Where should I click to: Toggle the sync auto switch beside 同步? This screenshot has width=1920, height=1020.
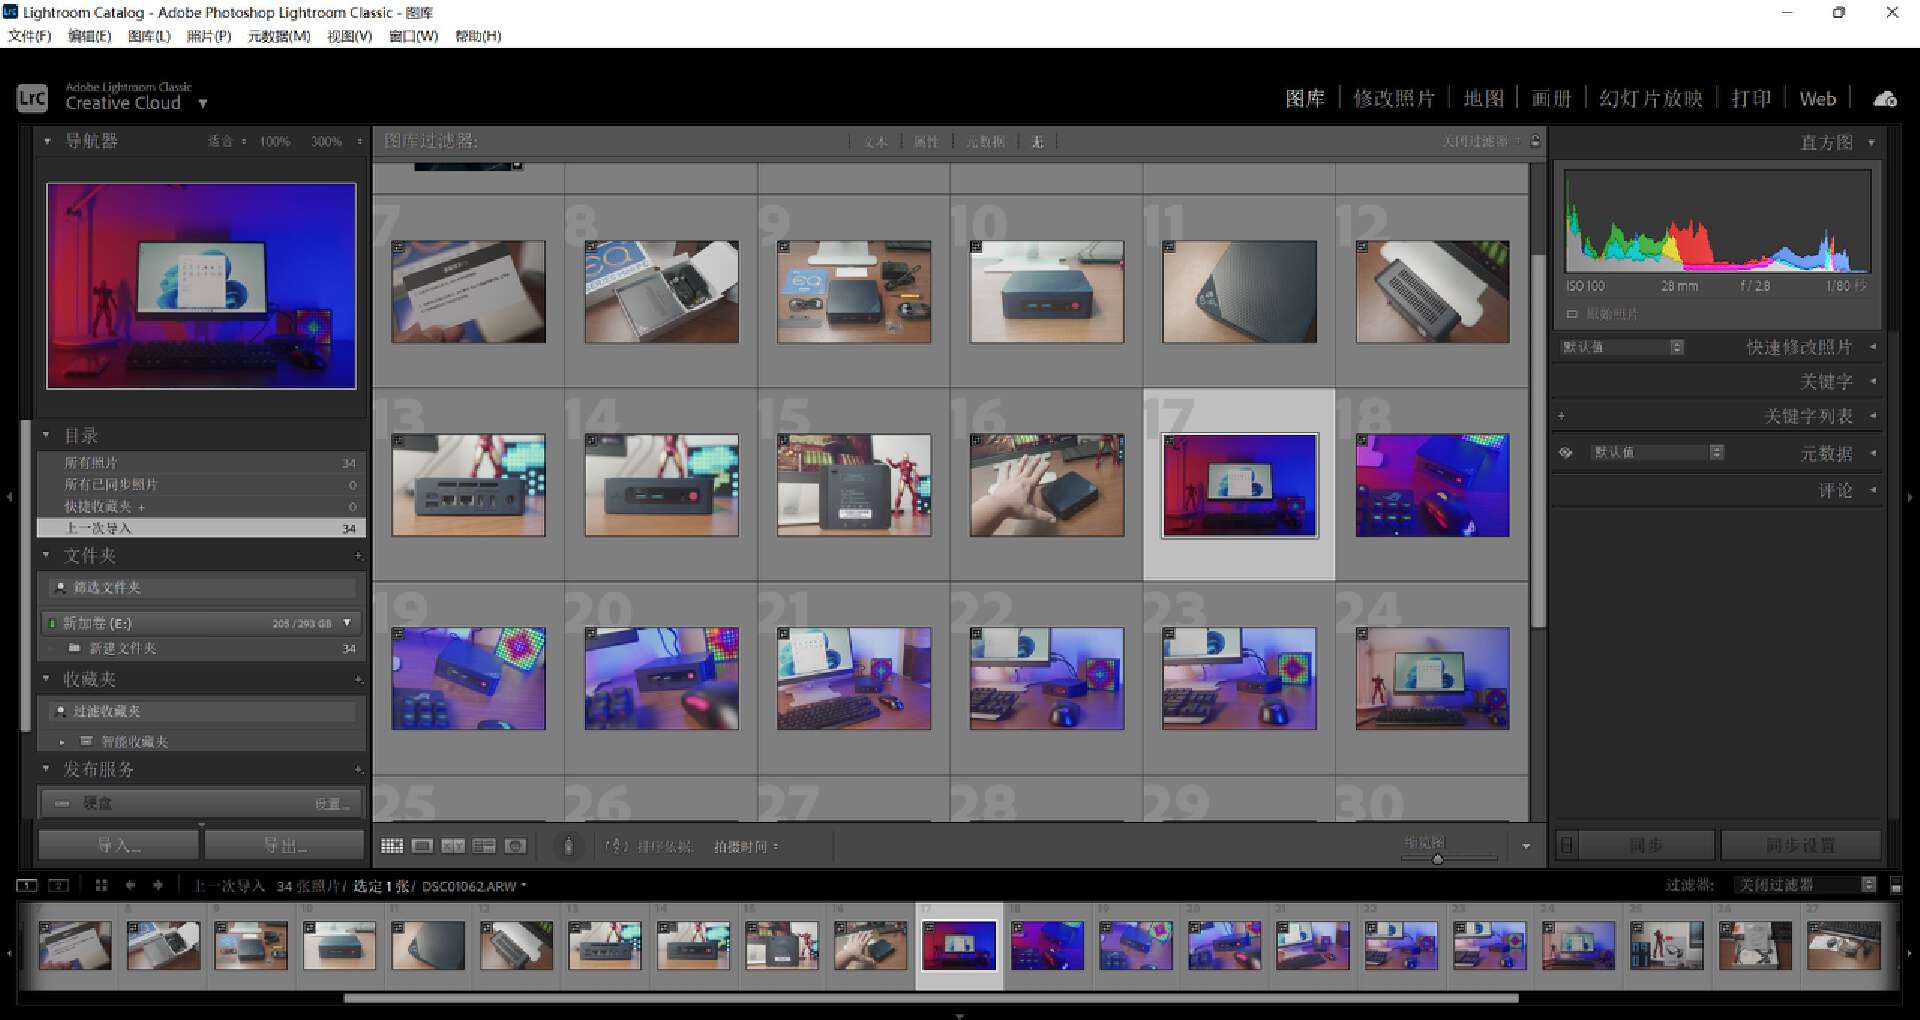pos(1567,846)
